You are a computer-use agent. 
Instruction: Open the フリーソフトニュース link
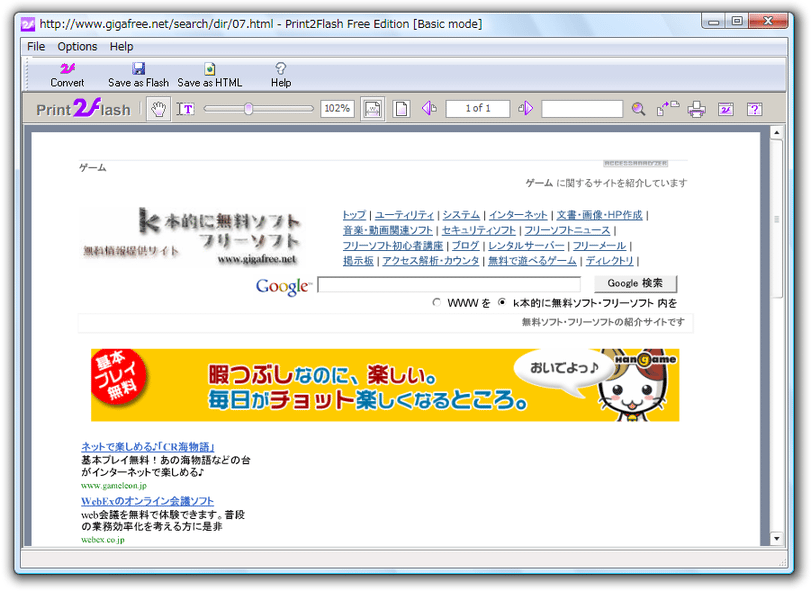(567, 230)
